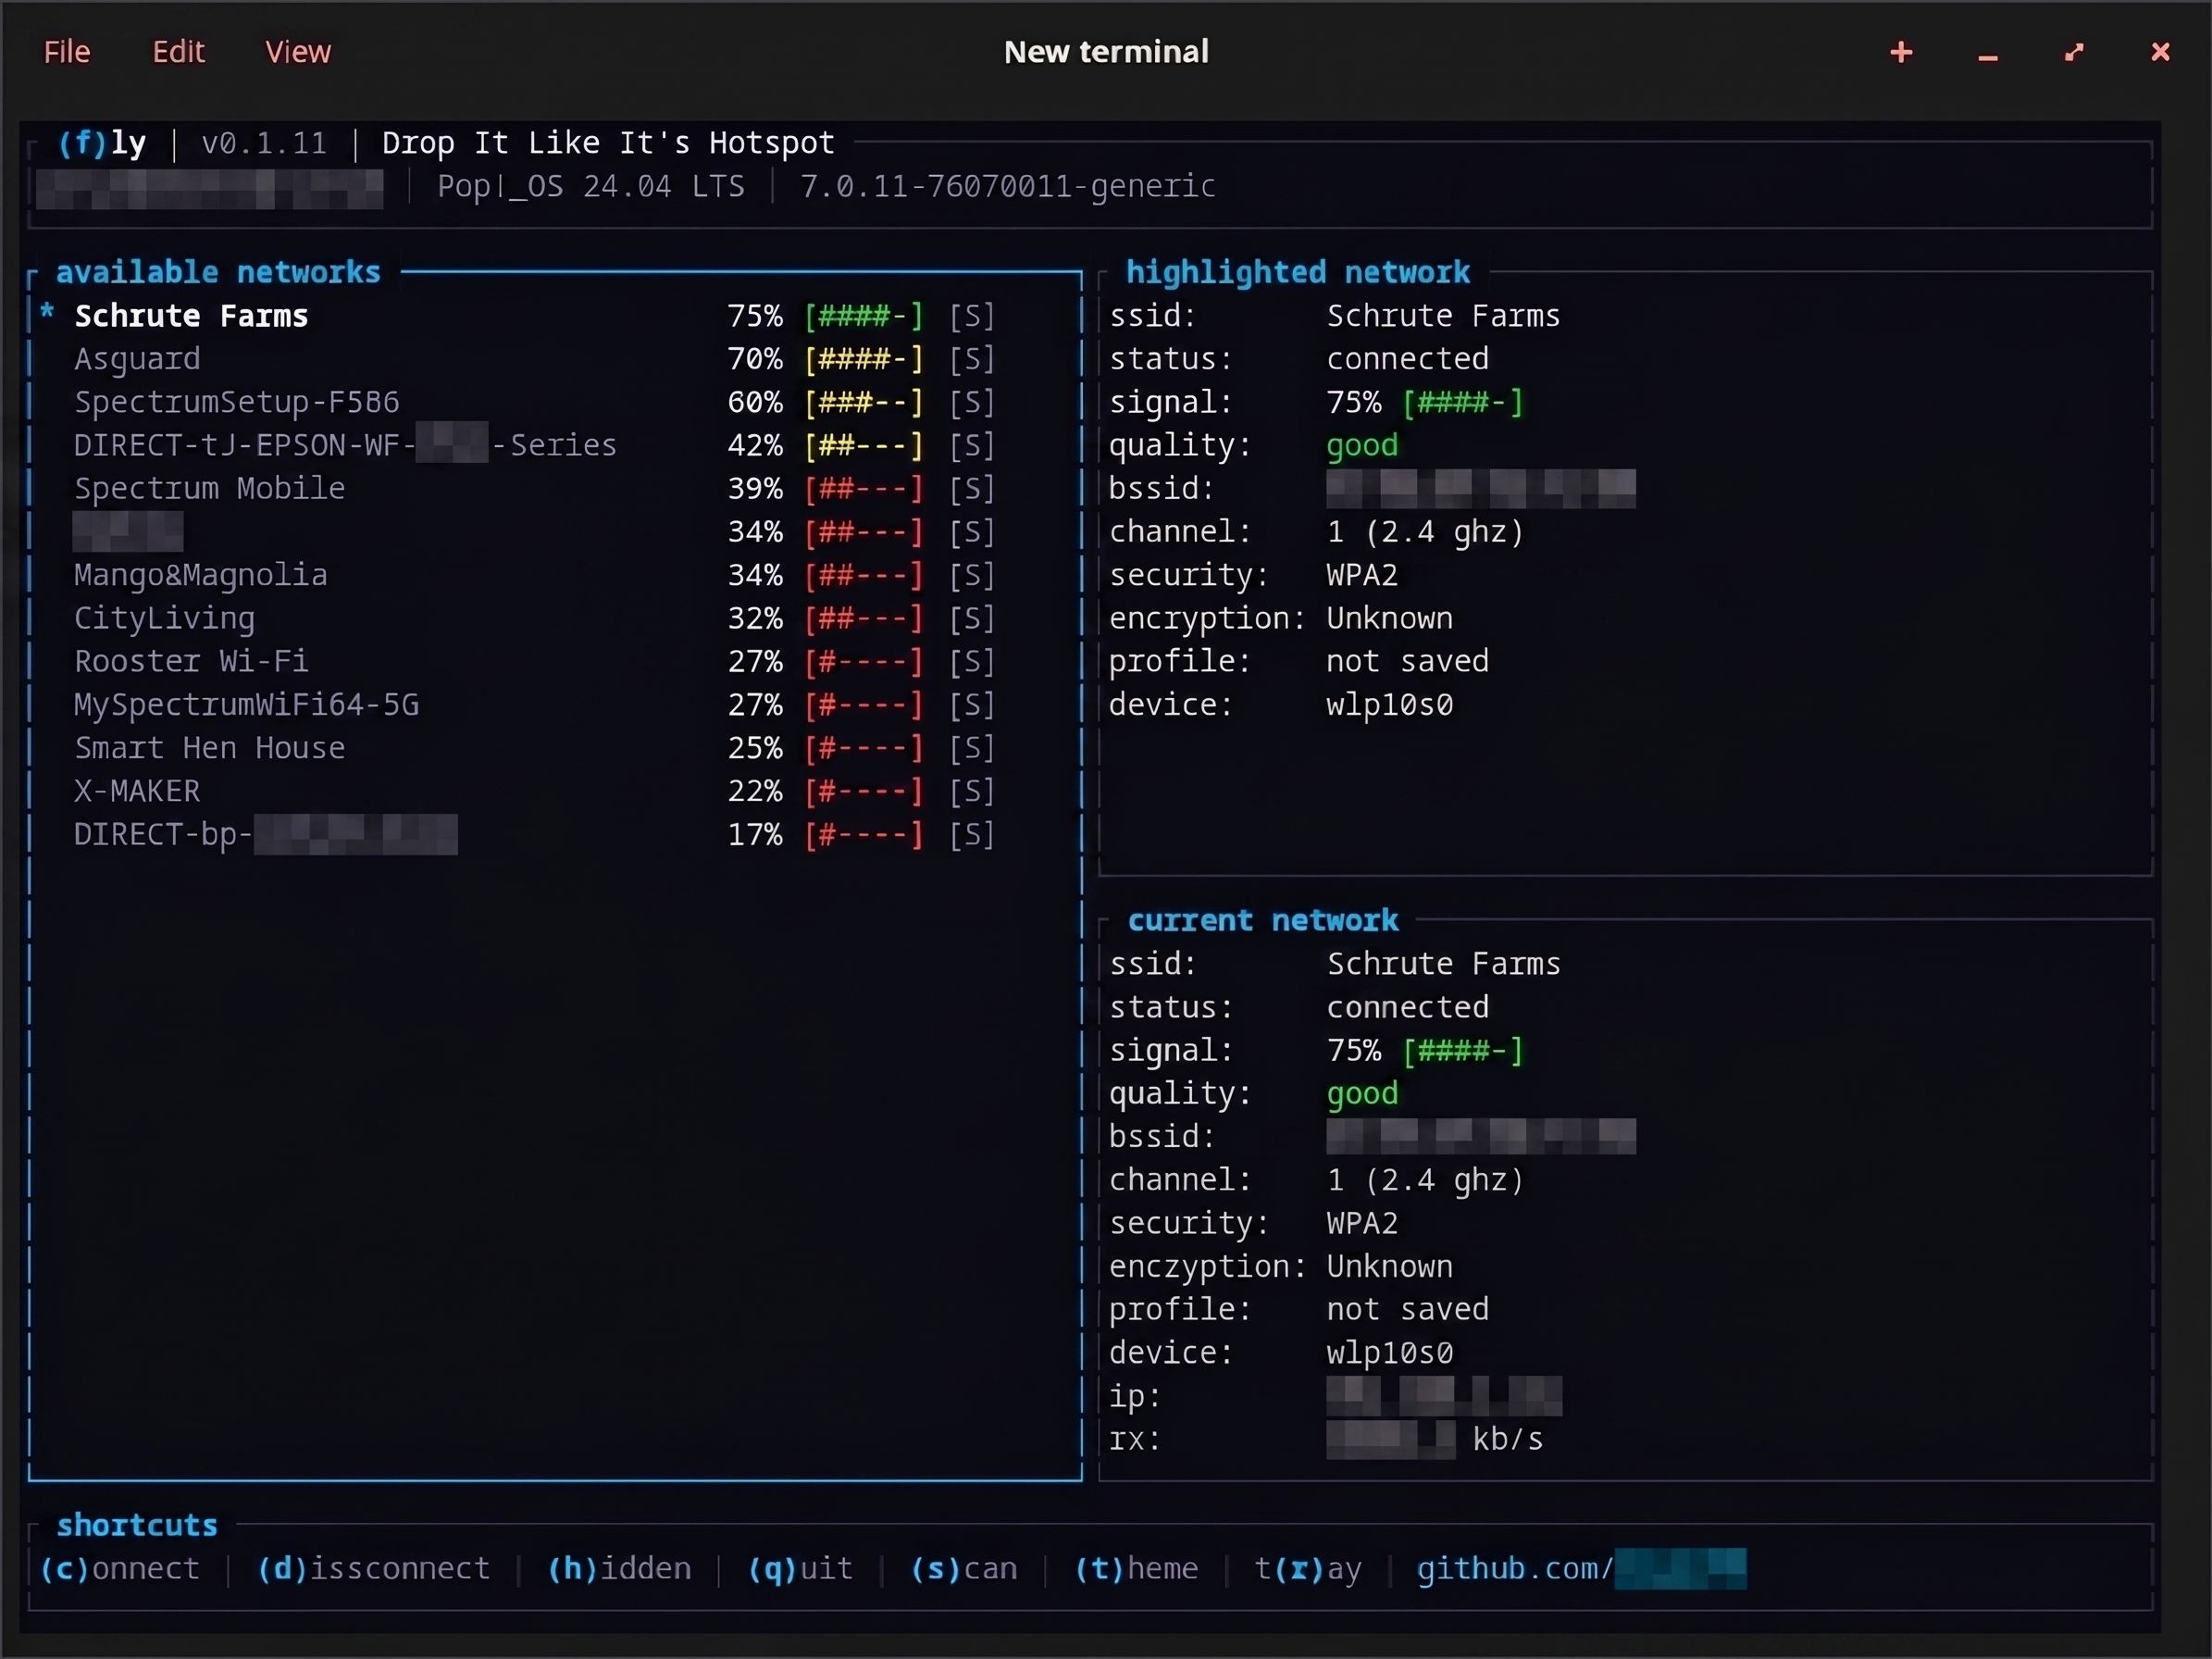The image size is (2212, 1659).
Task: Click the Pop!_OS 24.04 LTS text
Action: tap(591, 186)
